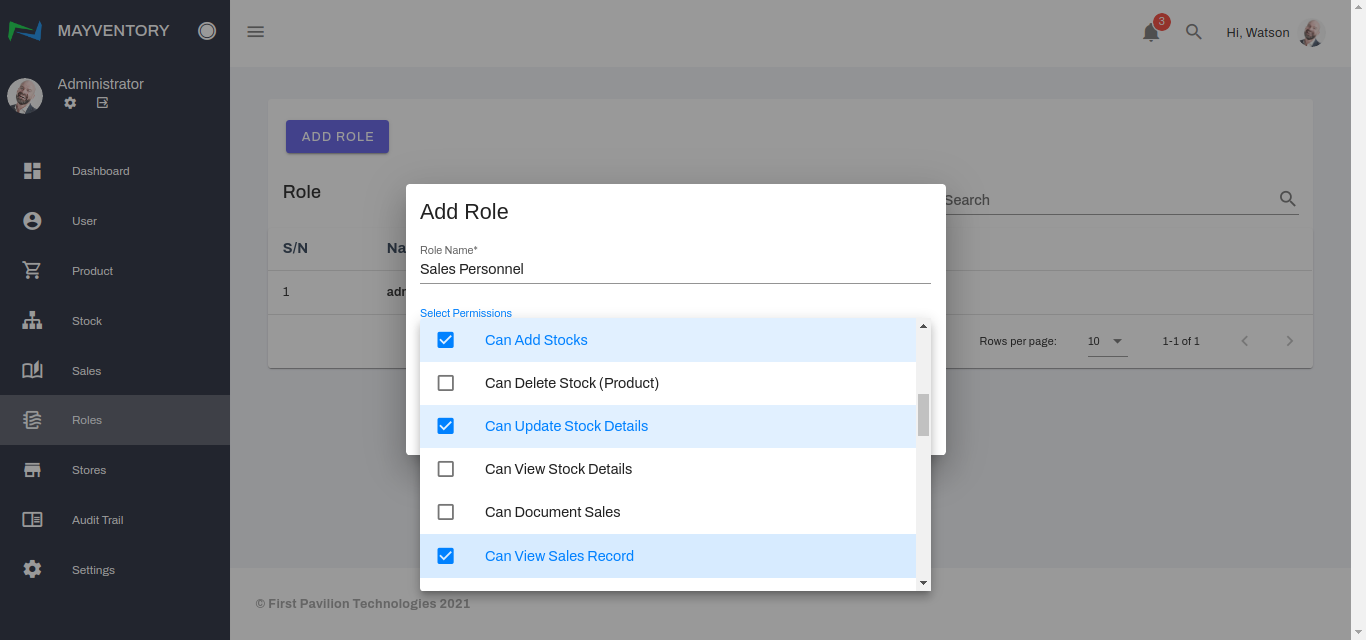This screenshot has width=1366, height=640.
Task: Open the Audit Trail menu item
Action: click(97, 520)
